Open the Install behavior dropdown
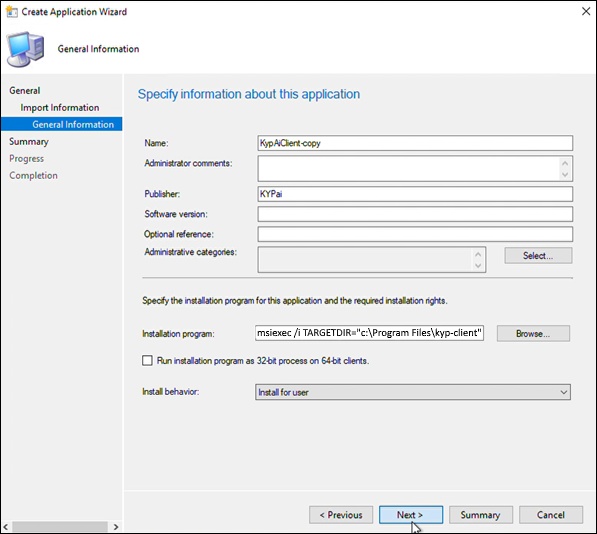The width and height of the screenshot is (597, 534). pos(413,392)
